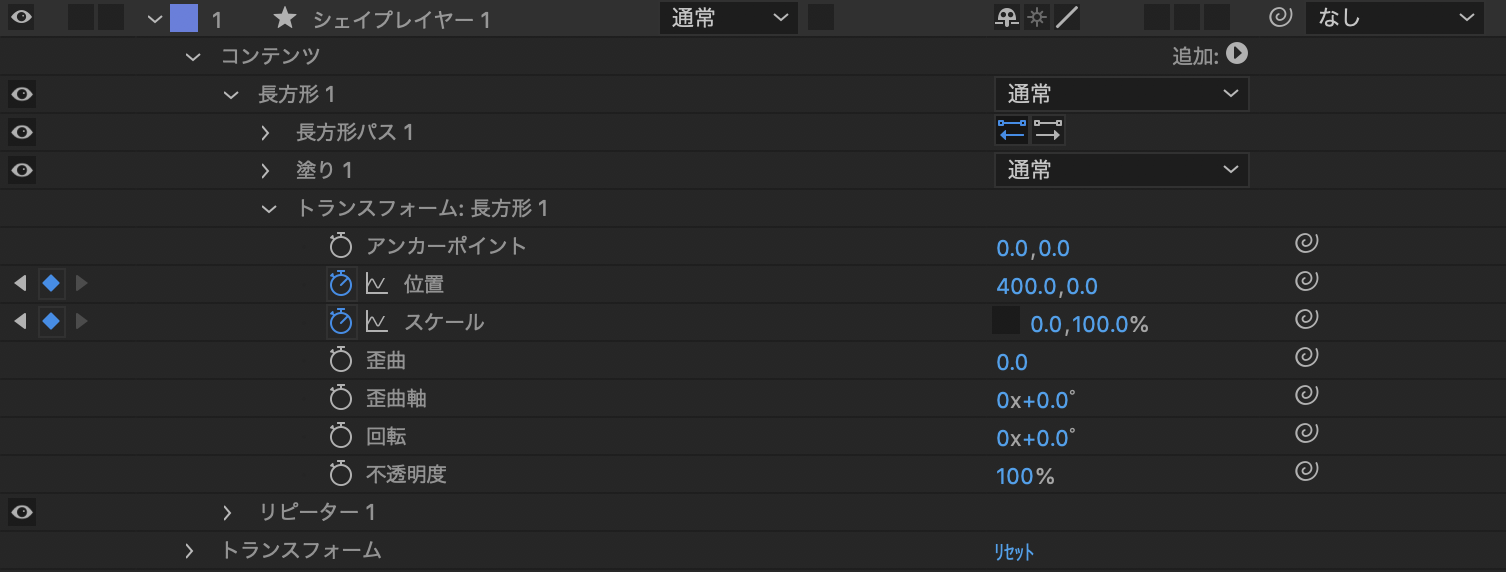Toggle the 位置 stopwatch

[341, 284]
